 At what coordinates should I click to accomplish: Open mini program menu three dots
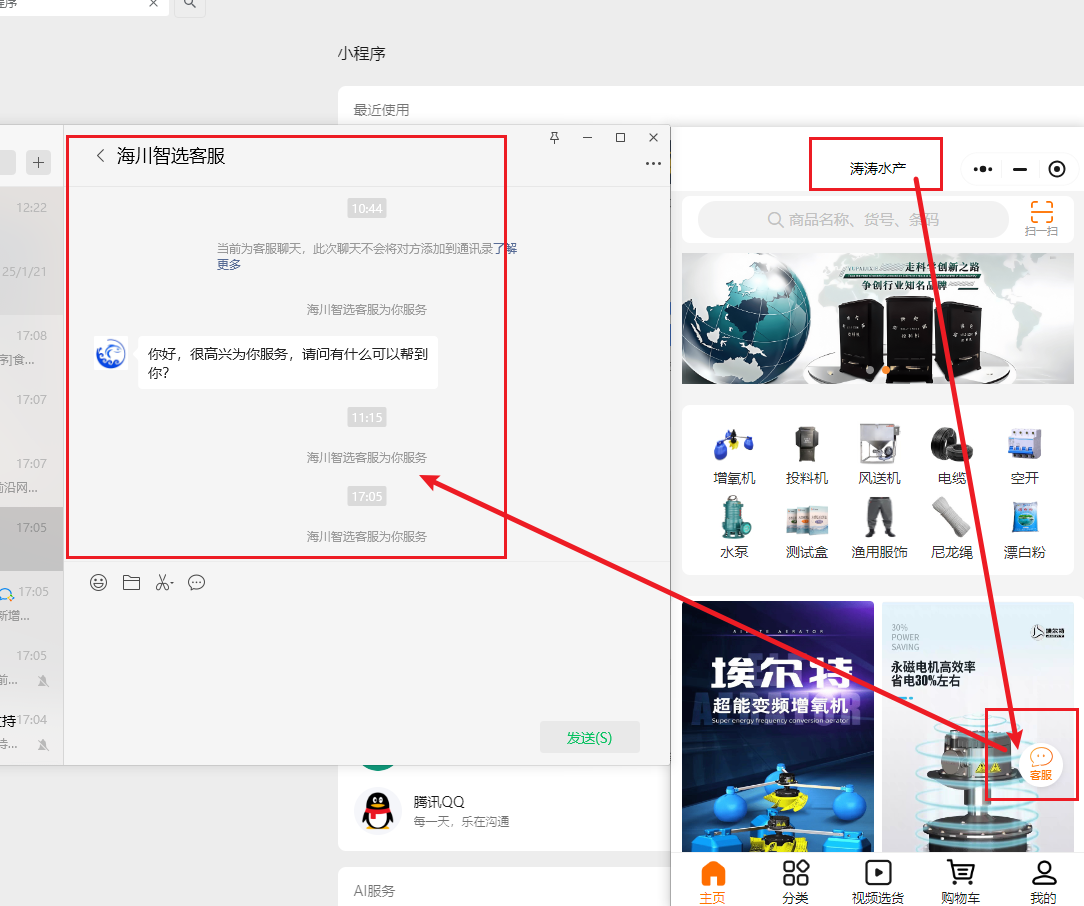(x=983, y=169)
